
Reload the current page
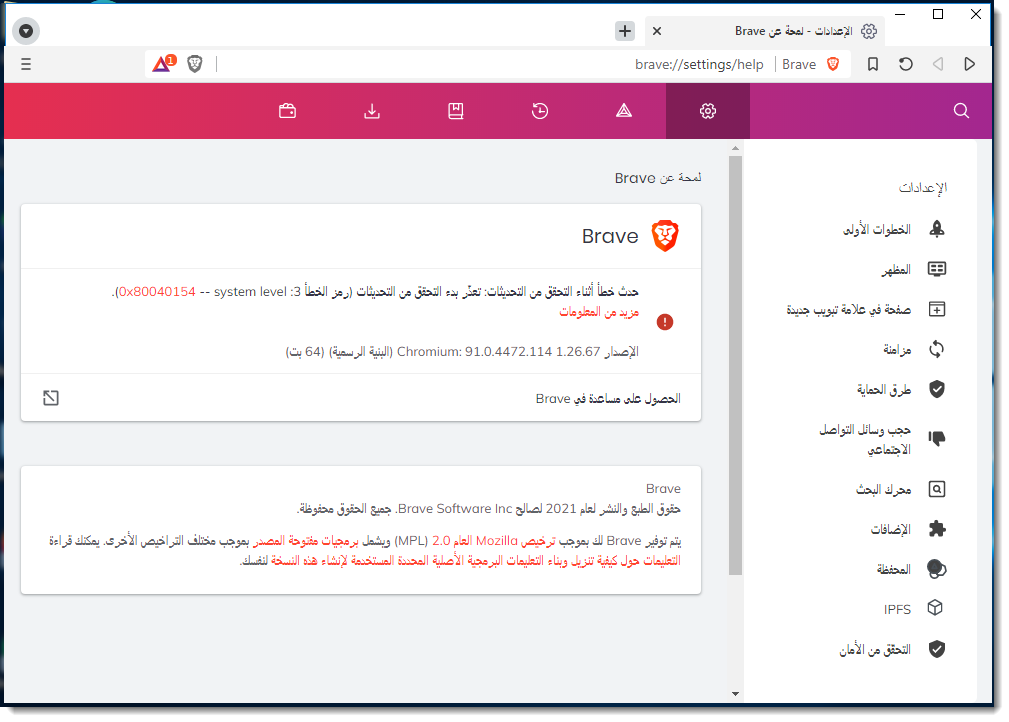pos(905,64)
